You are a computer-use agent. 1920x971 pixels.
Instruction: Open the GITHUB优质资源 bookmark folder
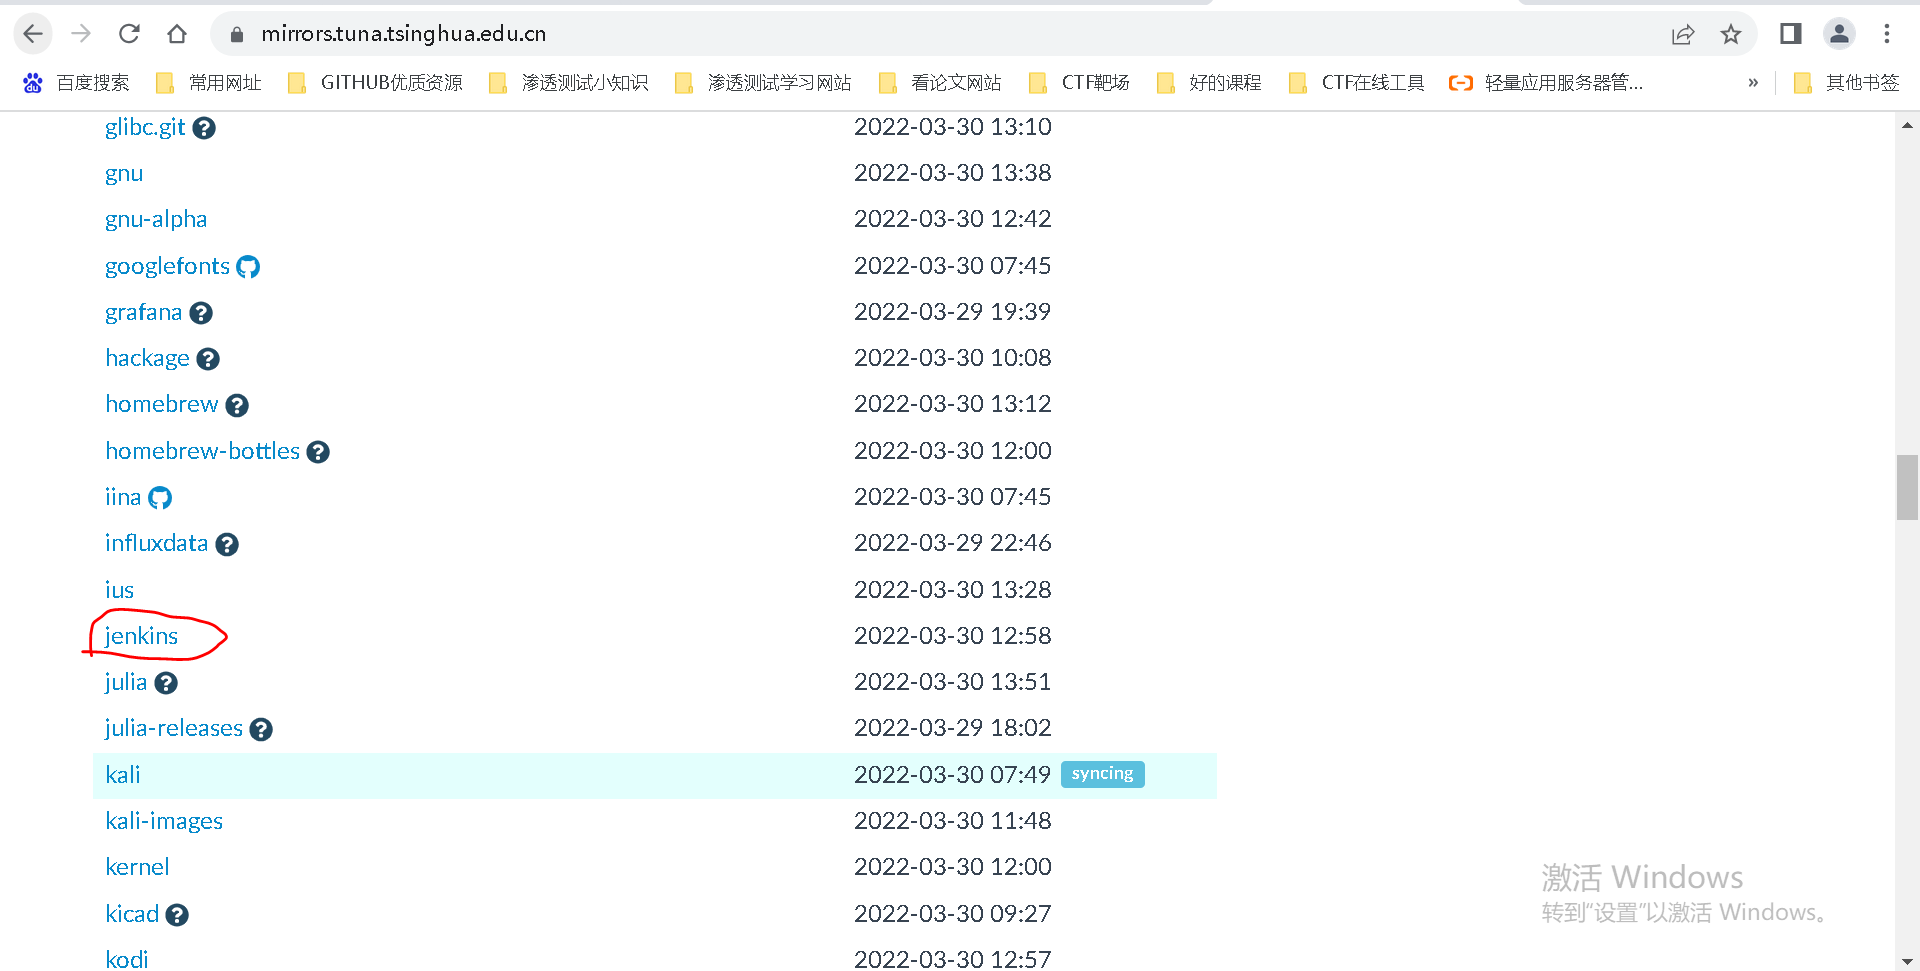click(375, 83)
